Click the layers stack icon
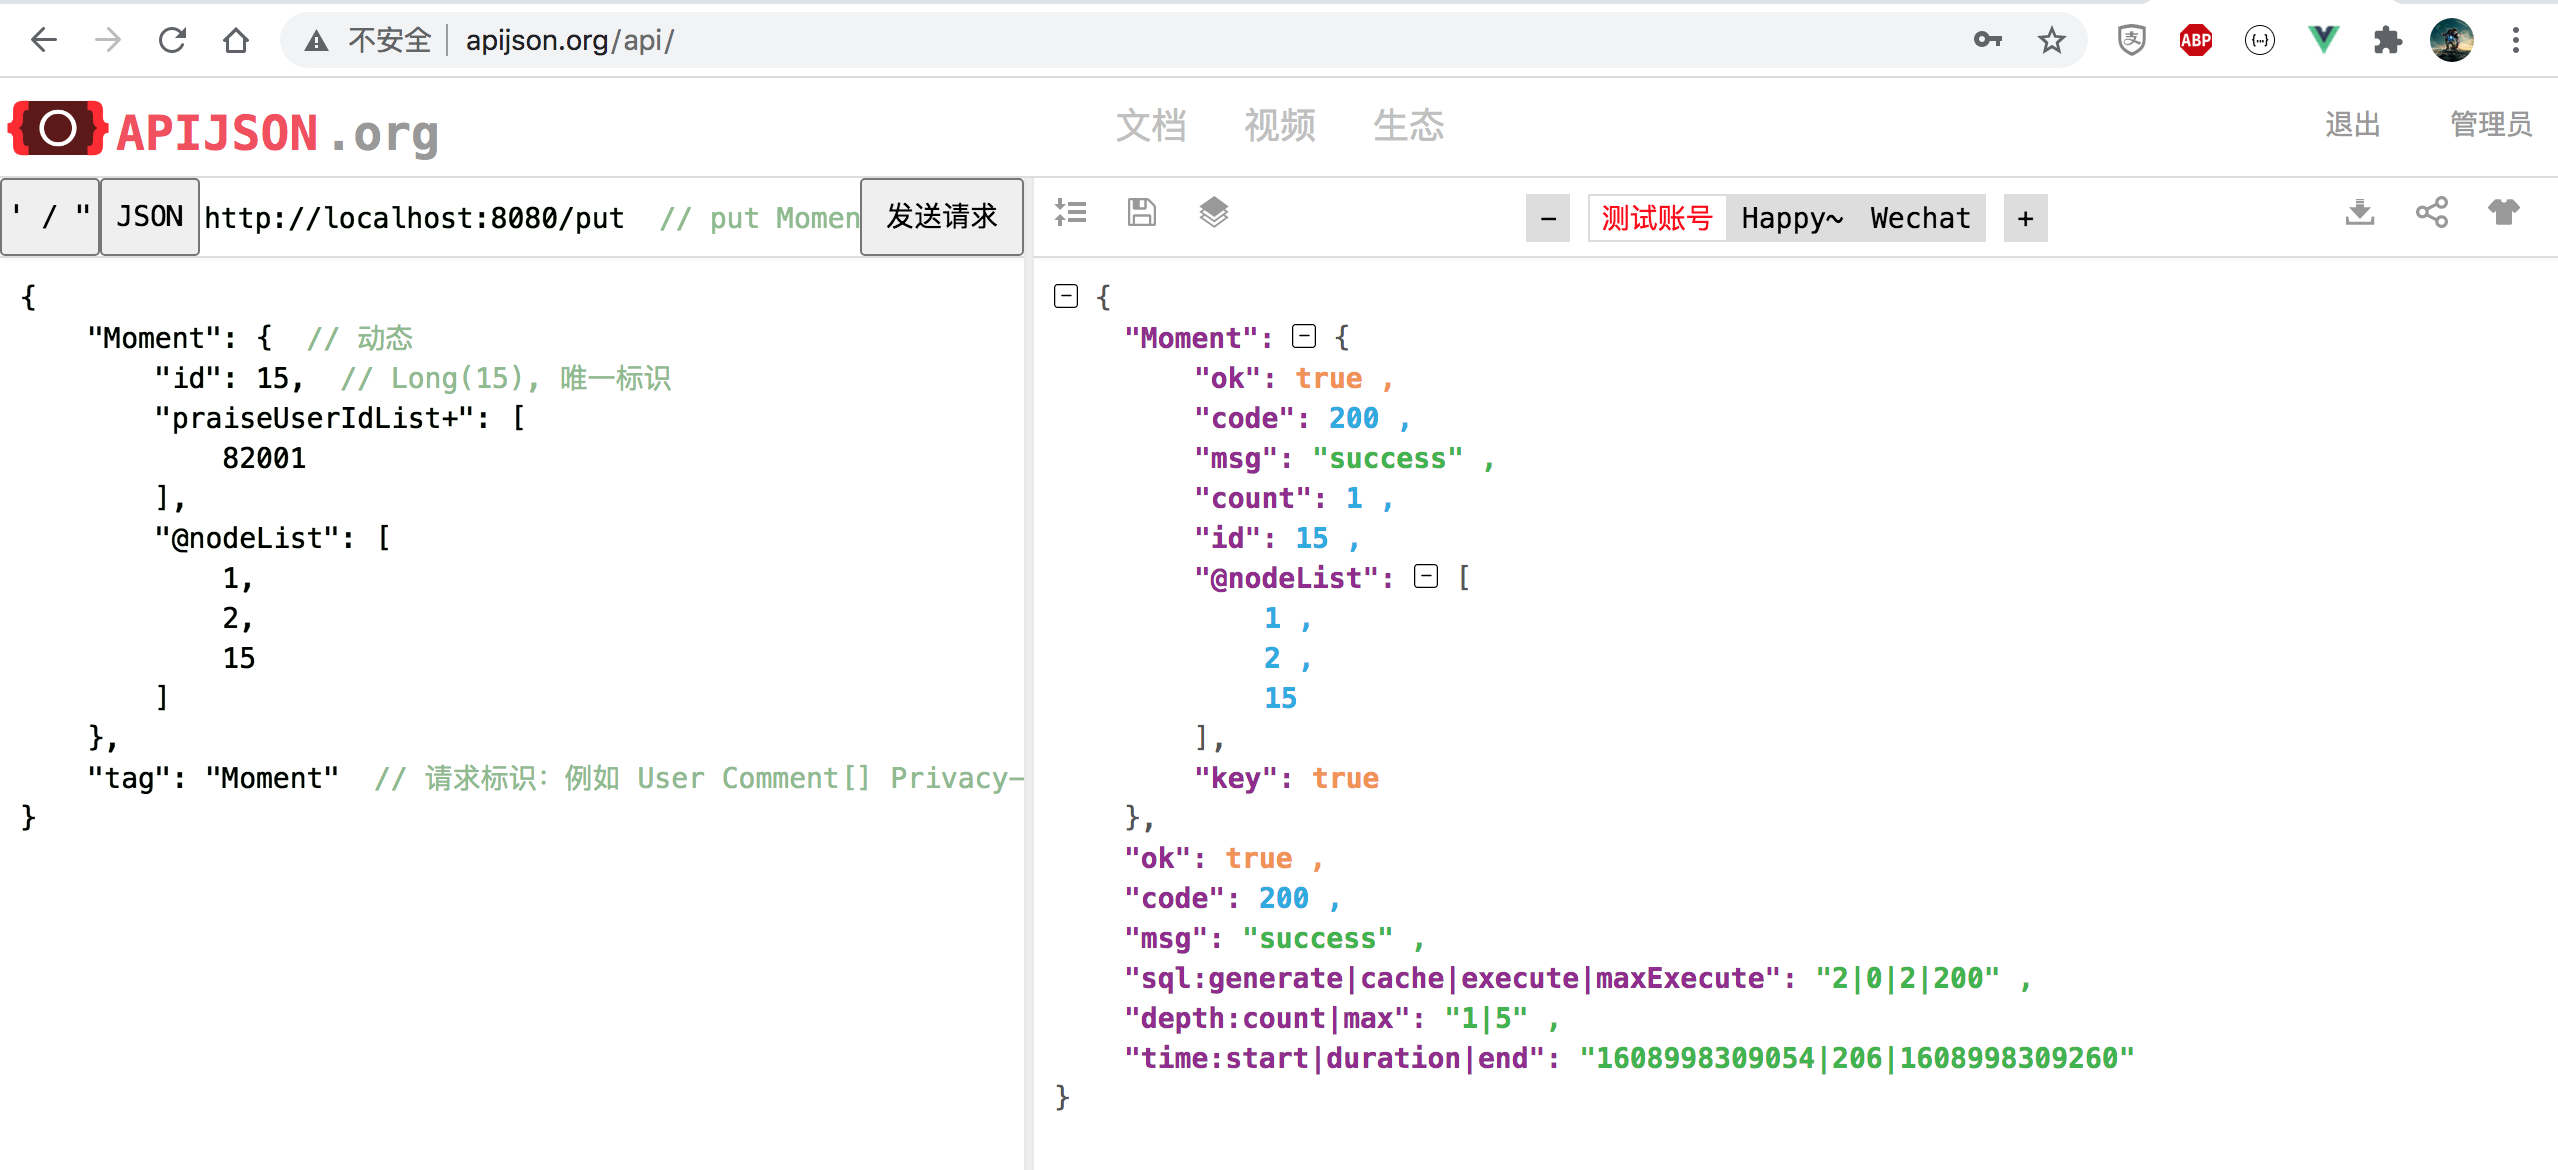 (1213, 212)
